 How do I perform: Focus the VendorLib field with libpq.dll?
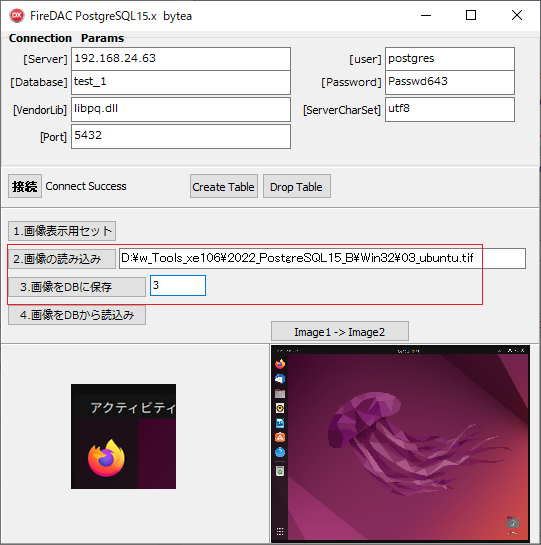coord(181,109)
